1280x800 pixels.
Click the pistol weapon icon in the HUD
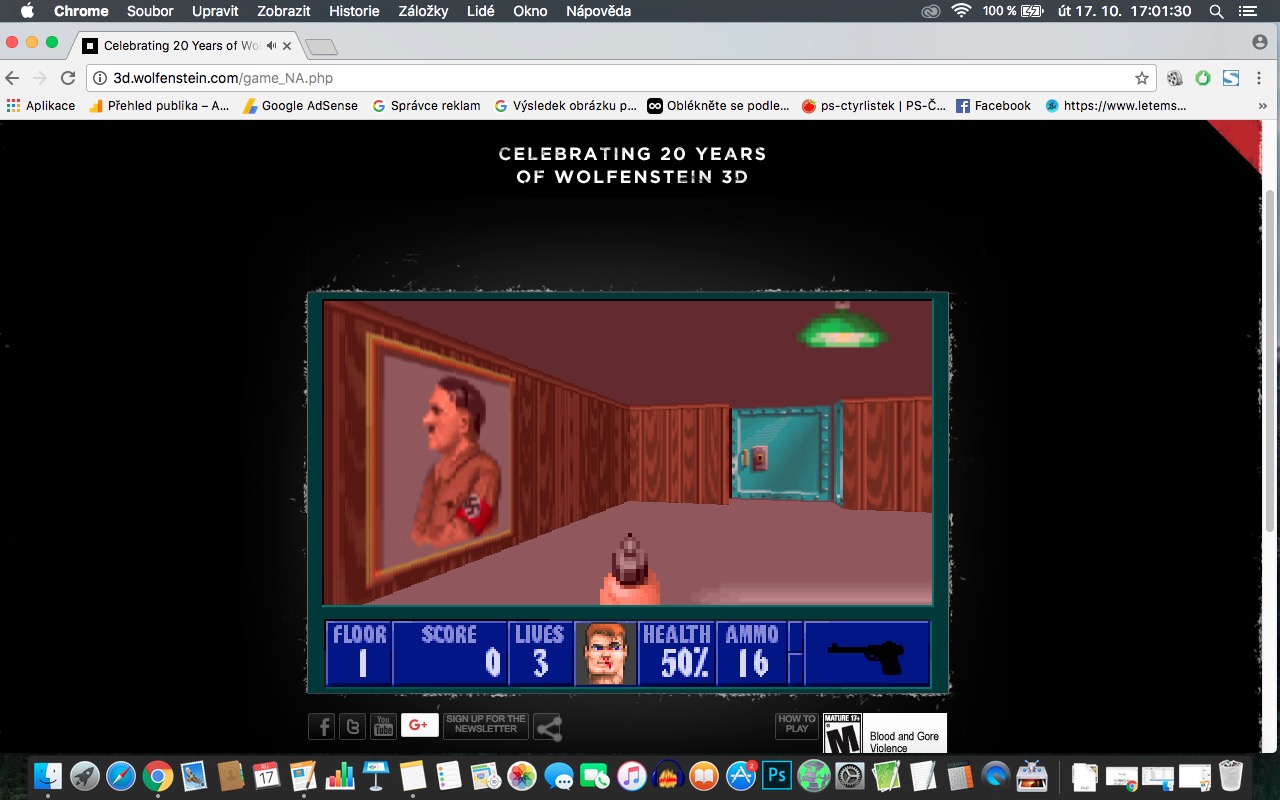tap(866, 655)
